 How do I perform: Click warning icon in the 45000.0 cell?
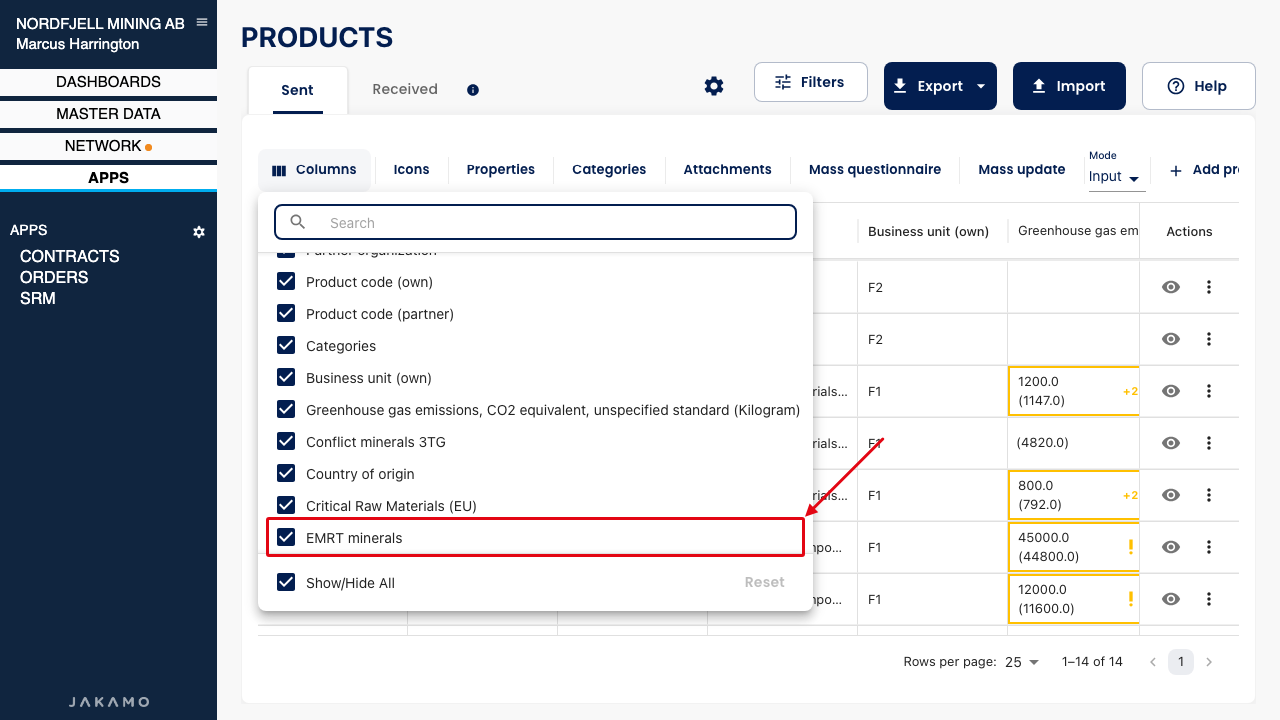tap(1131, 547)
